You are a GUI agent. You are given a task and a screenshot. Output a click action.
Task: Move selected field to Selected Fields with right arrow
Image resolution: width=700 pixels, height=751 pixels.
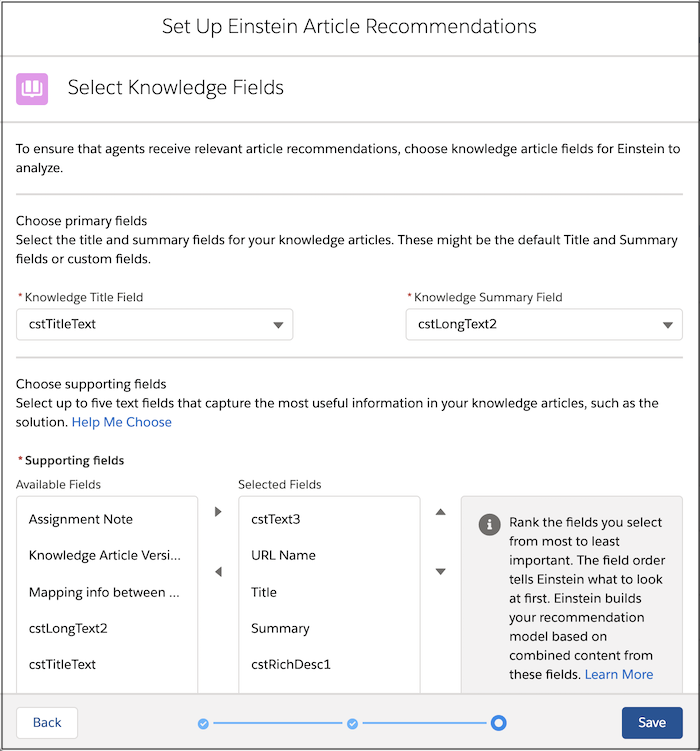tap(218, 512)
